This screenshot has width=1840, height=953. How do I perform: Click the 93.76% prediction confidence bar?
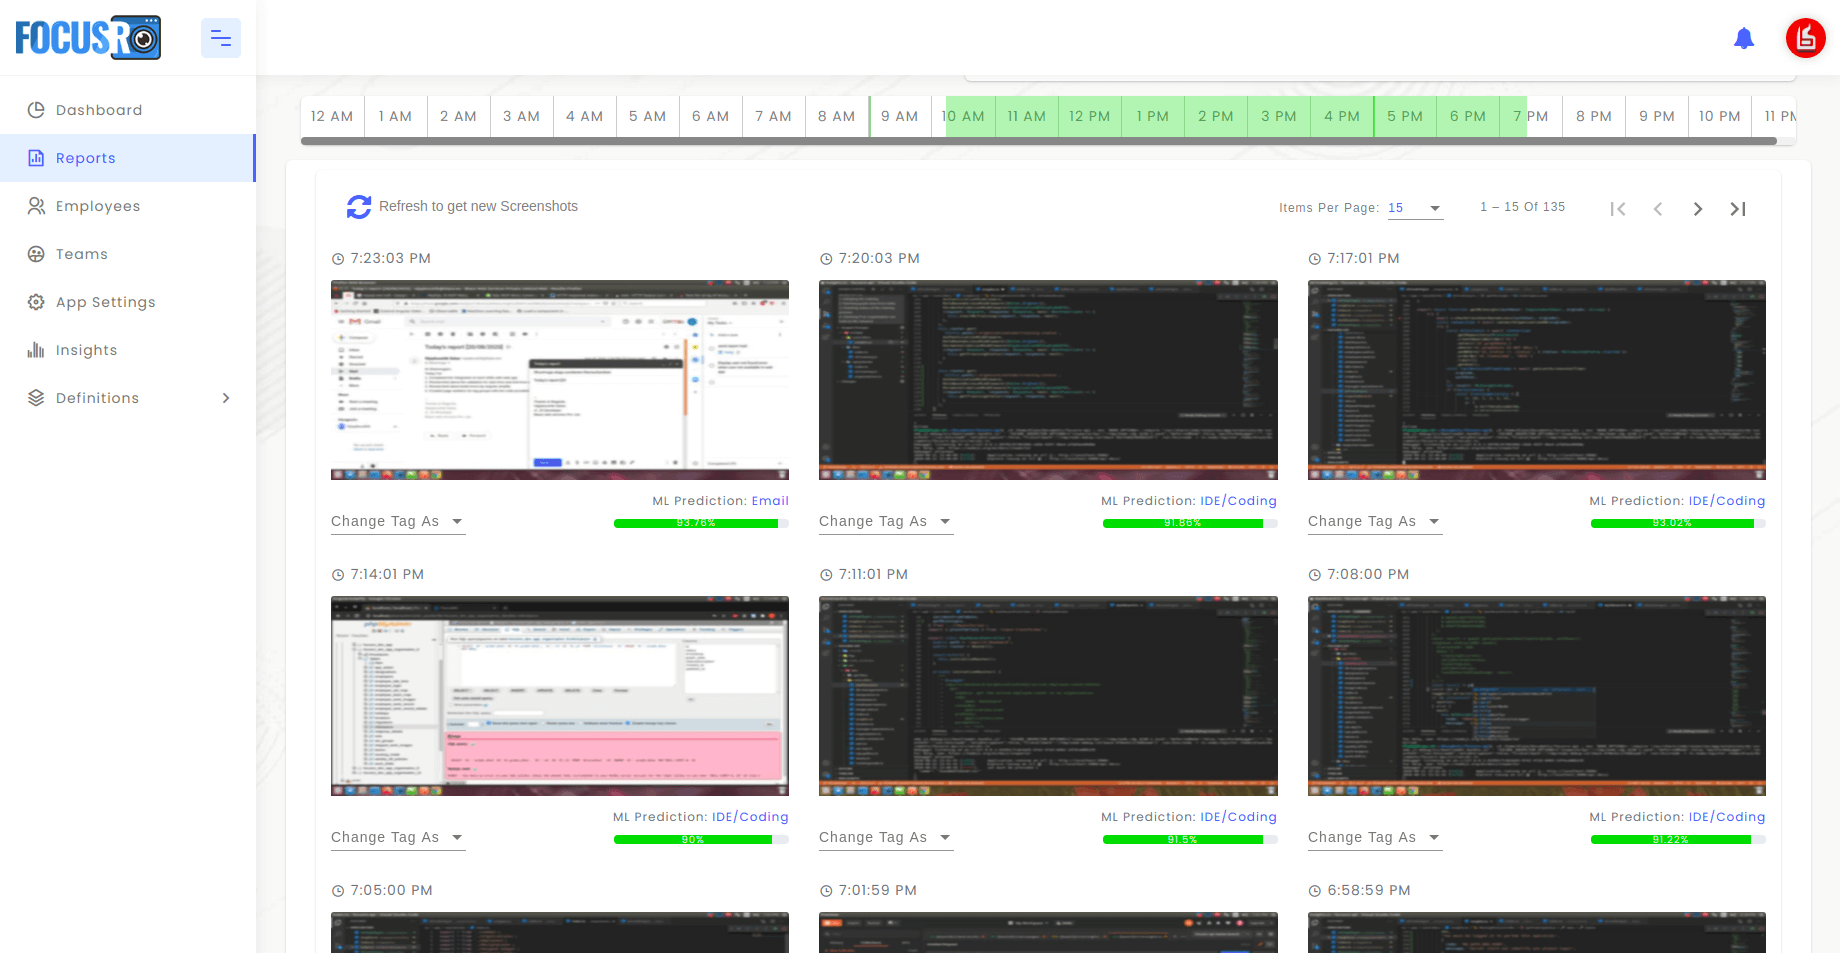[699, 523]
